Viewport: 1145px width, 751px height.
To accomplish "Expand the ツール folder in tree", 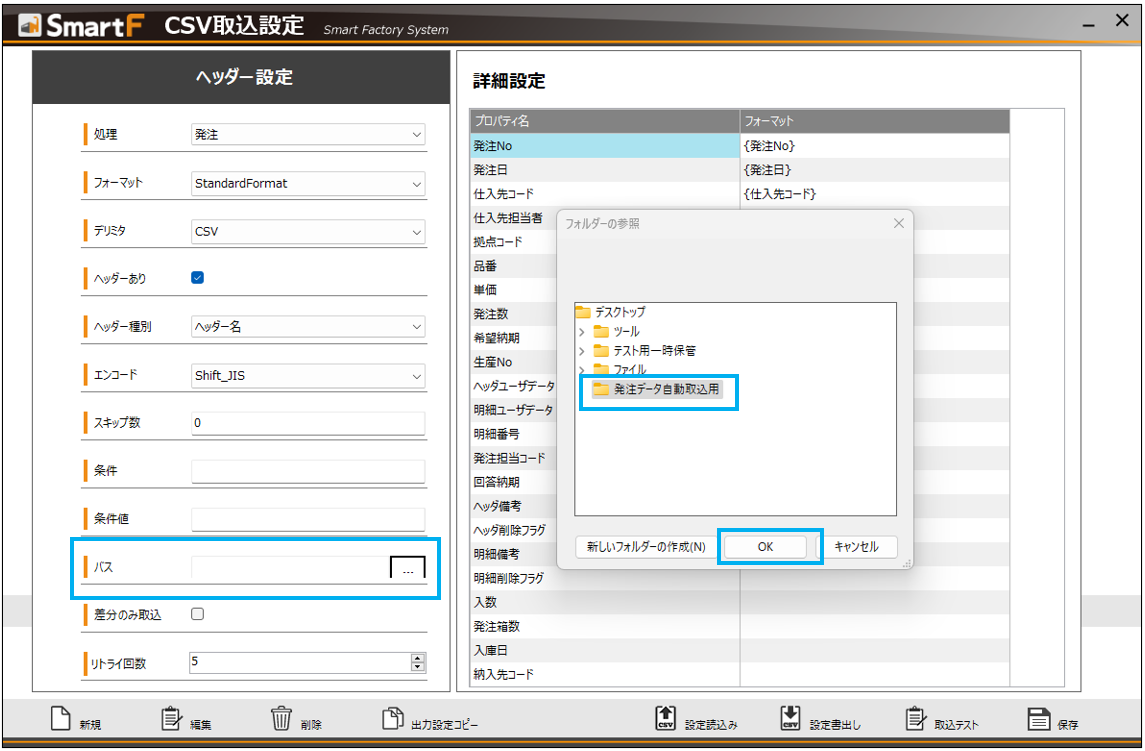I will point(582,331).
